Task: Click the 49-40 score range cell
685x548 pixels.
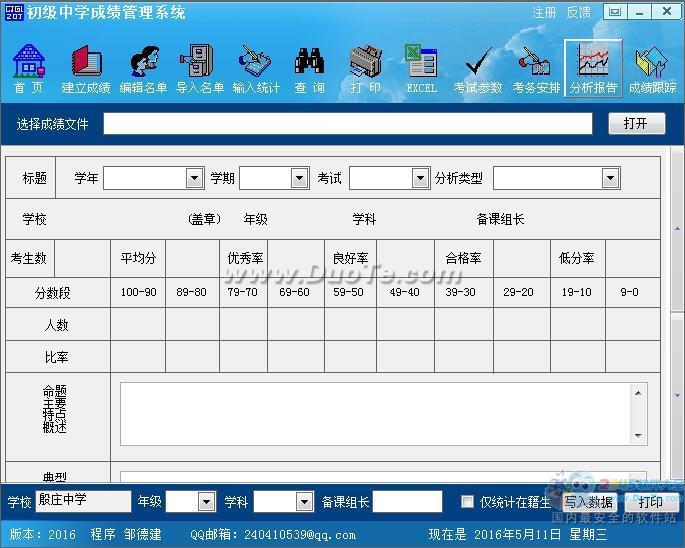Action: 405,292
